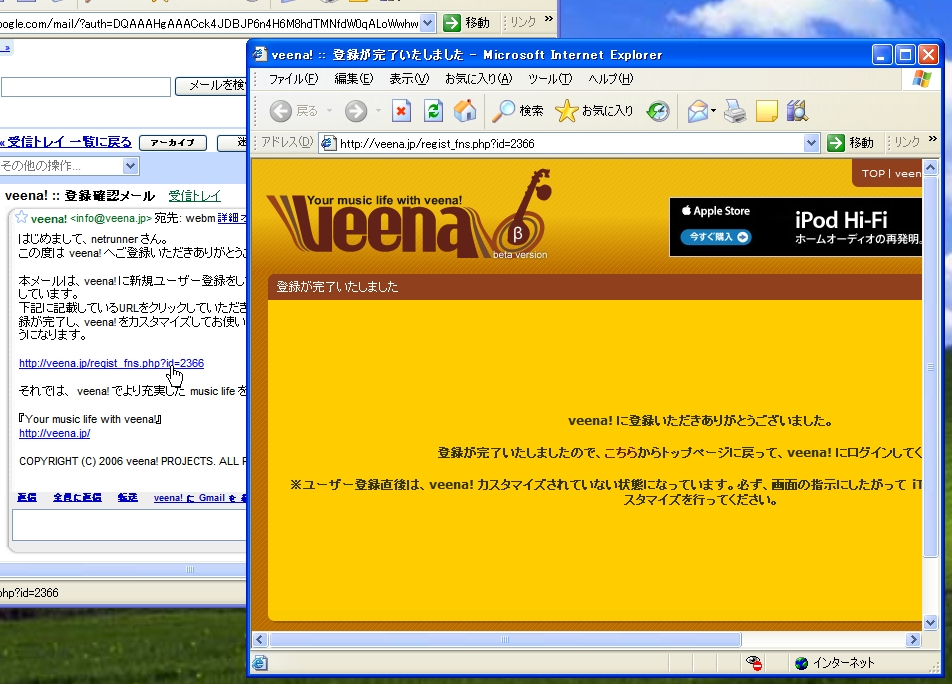The height and width of the screenshot is (684, 952).
Task: Print the page using the printer icon
Action: click(x=735, y=111)
